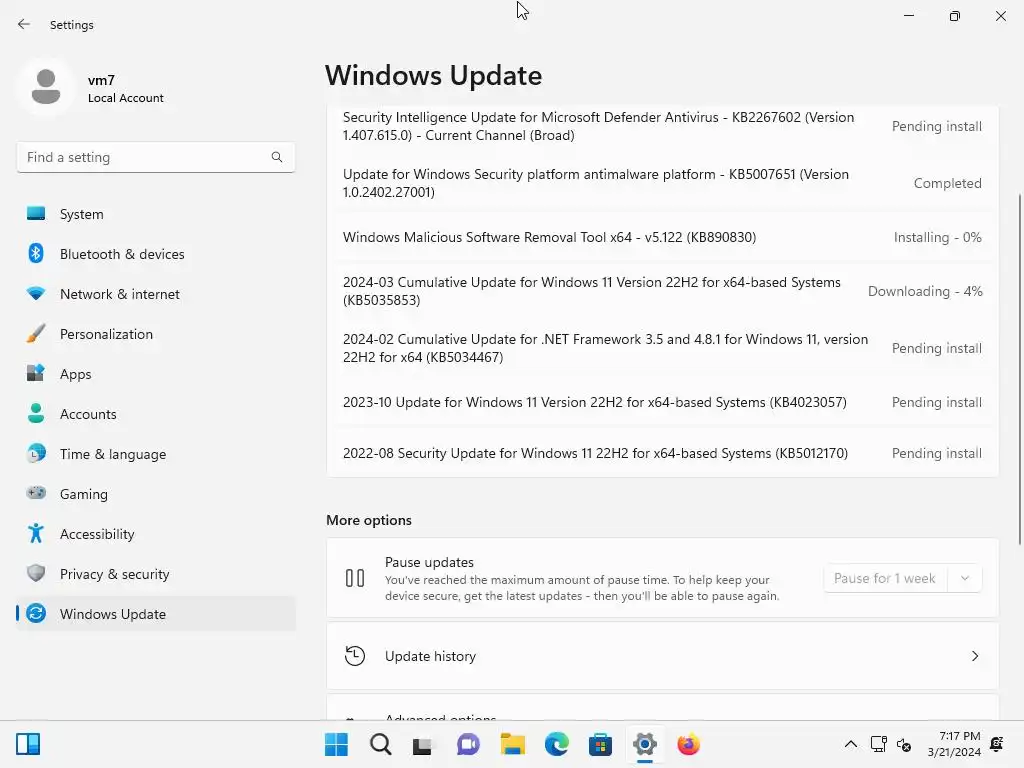Screen dimensions: 1024x768
Task: Open the Widgets panel on taskbar
Action: 28,744
